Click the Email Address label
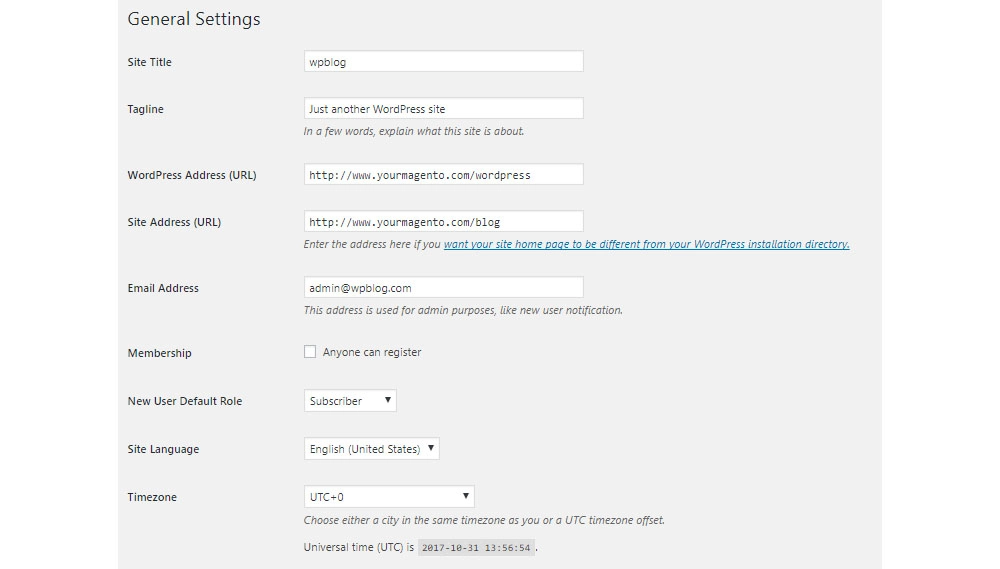The height and width of the screenshot is (569, 1000). coord(163,288)
